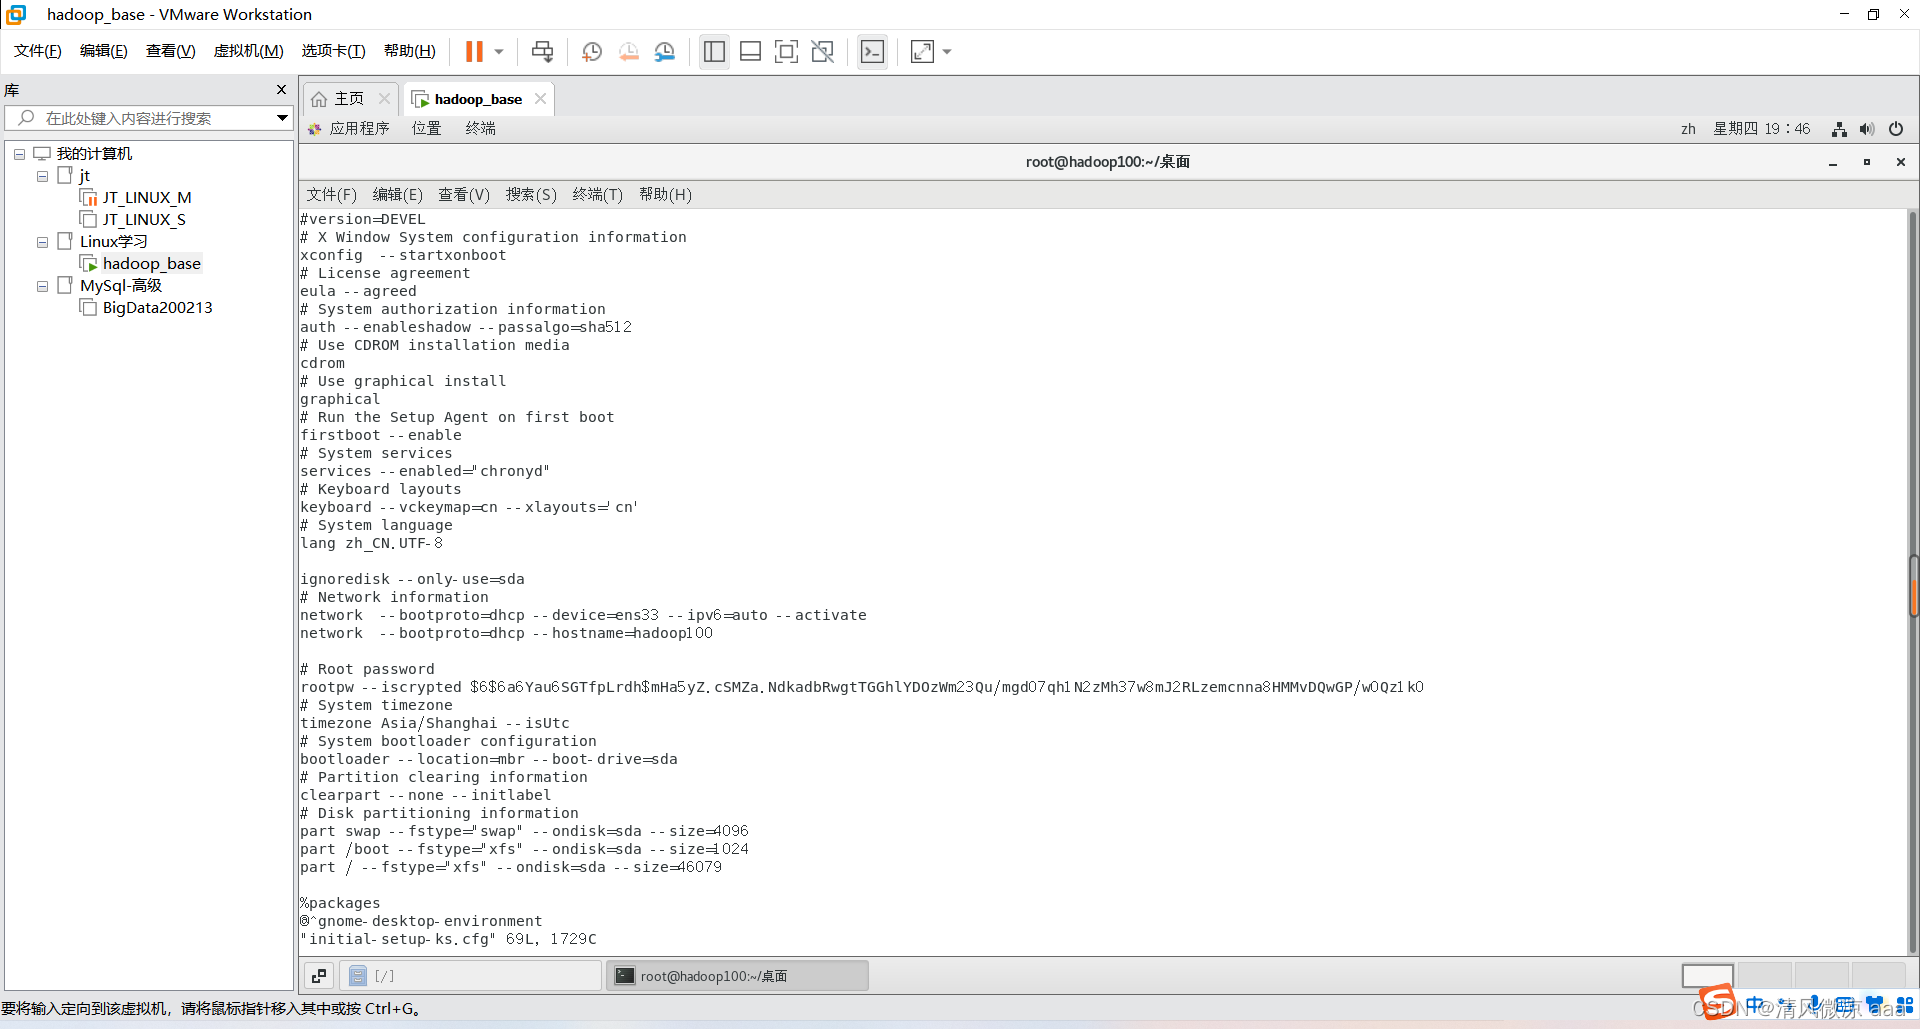The width and height of the screenshot is (1920, 1029).
Task: Close the 主页 tab
Action: point(384,99)
